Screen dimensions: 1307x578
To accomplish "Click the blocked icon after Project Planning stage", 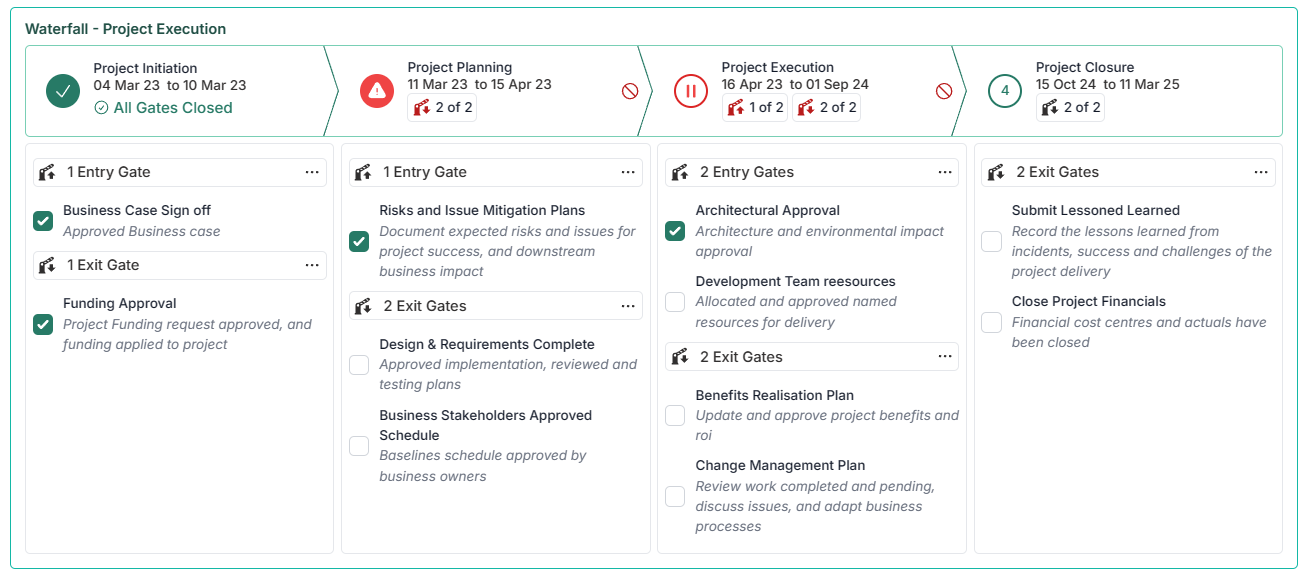I will tap(630, 91).
